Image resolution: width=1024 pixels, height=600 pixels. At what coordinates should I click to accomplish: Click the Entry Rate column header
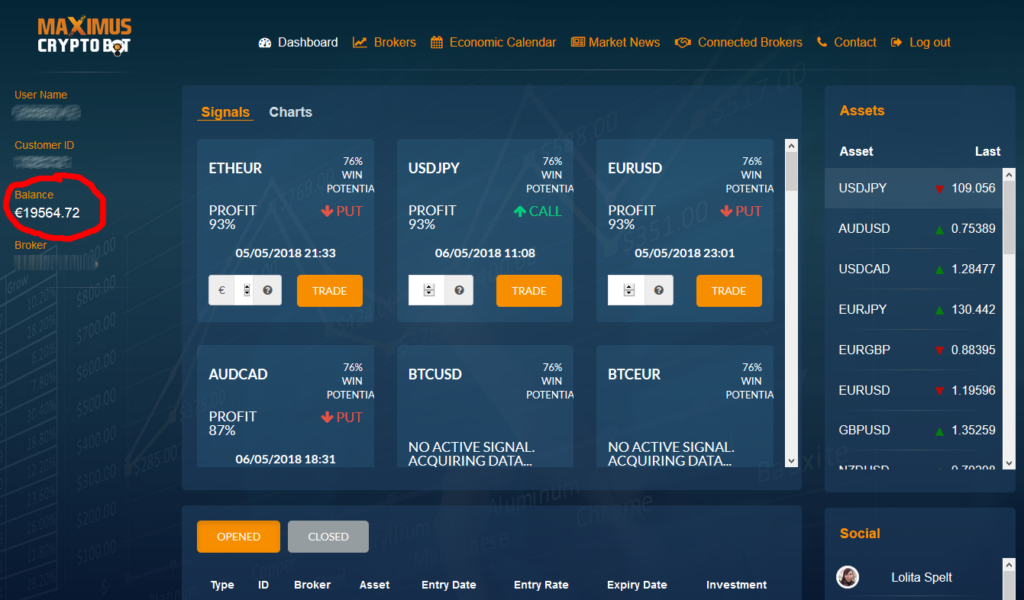(541, 585)
